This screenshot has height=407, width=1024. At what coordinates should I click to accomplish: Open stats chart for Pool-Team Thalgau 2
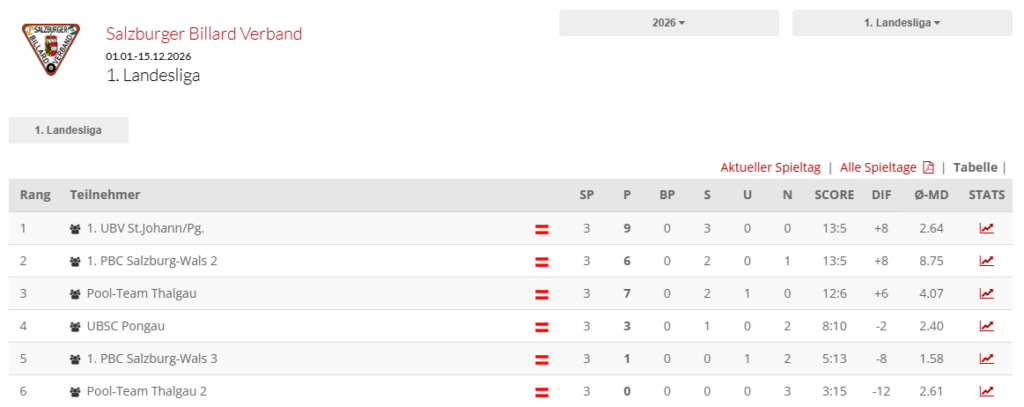coord(986,391)
